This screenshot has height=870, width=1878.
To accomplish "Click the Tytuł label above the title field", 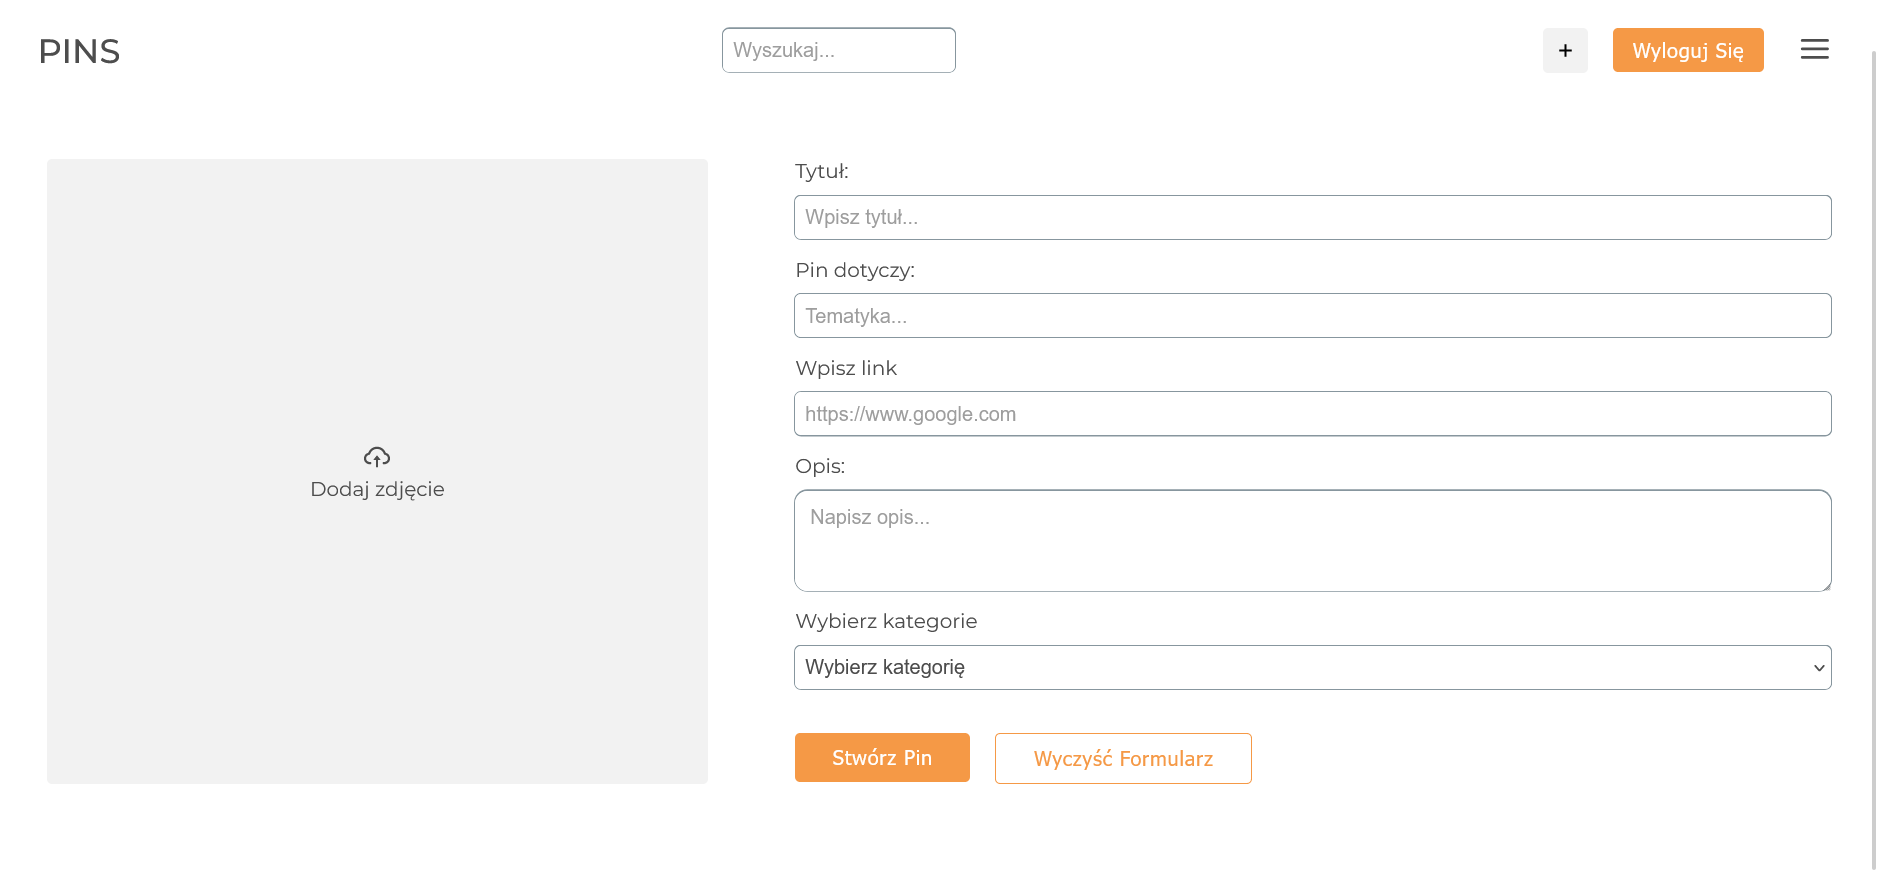I will point(822,171).
